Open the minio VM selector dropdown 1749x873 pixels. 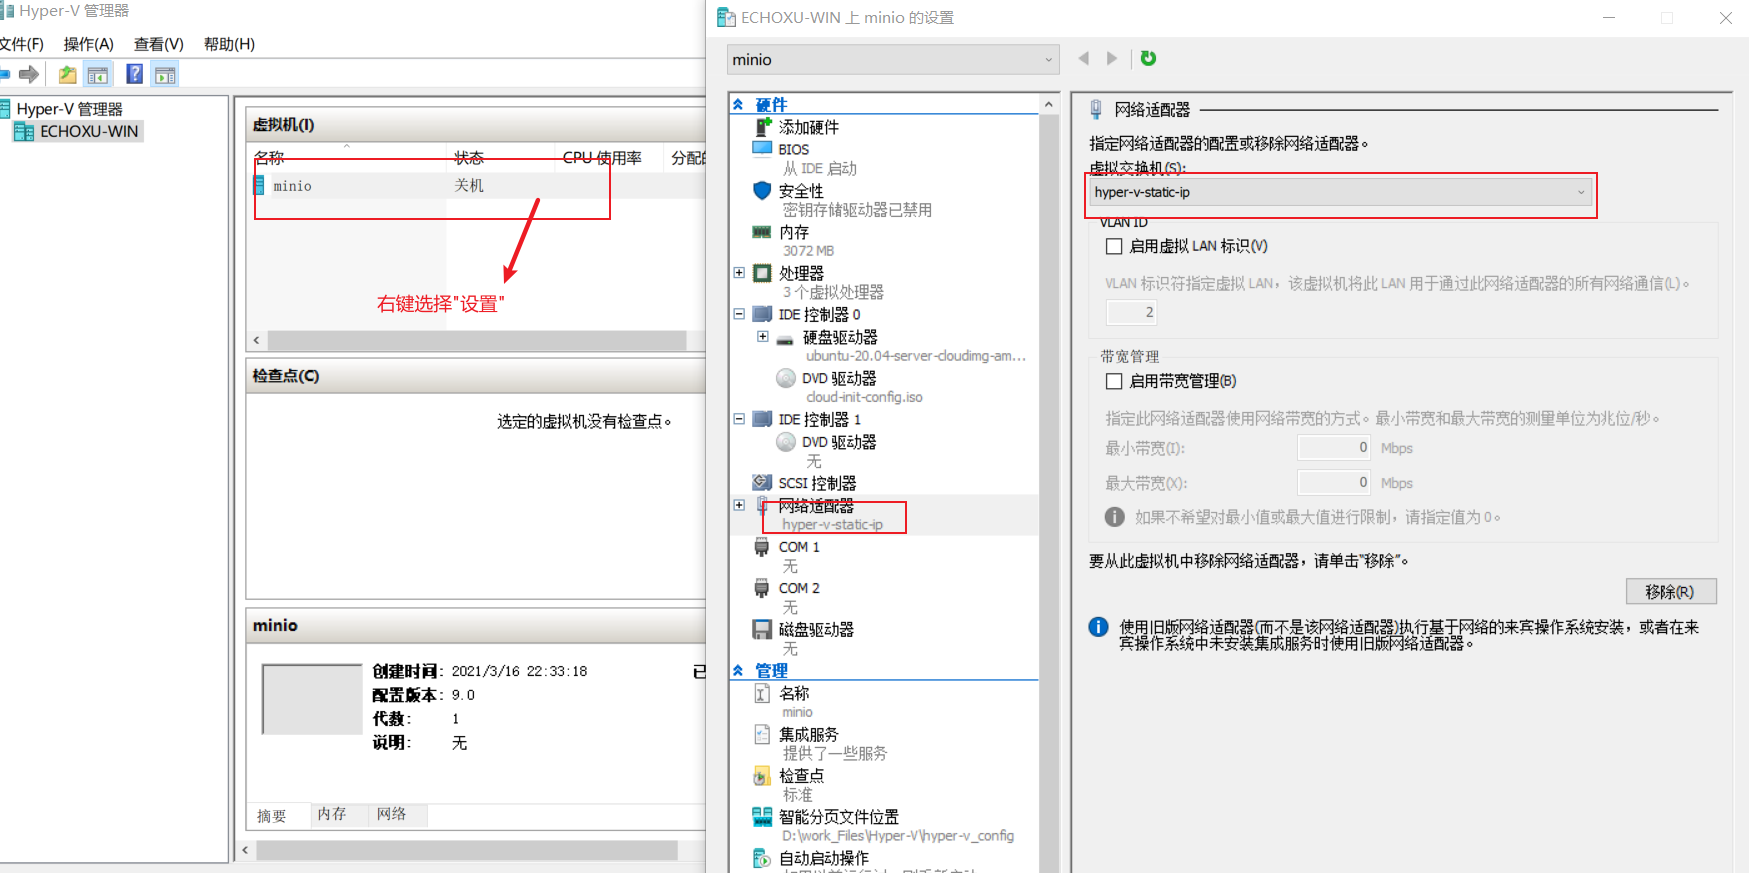893,59
